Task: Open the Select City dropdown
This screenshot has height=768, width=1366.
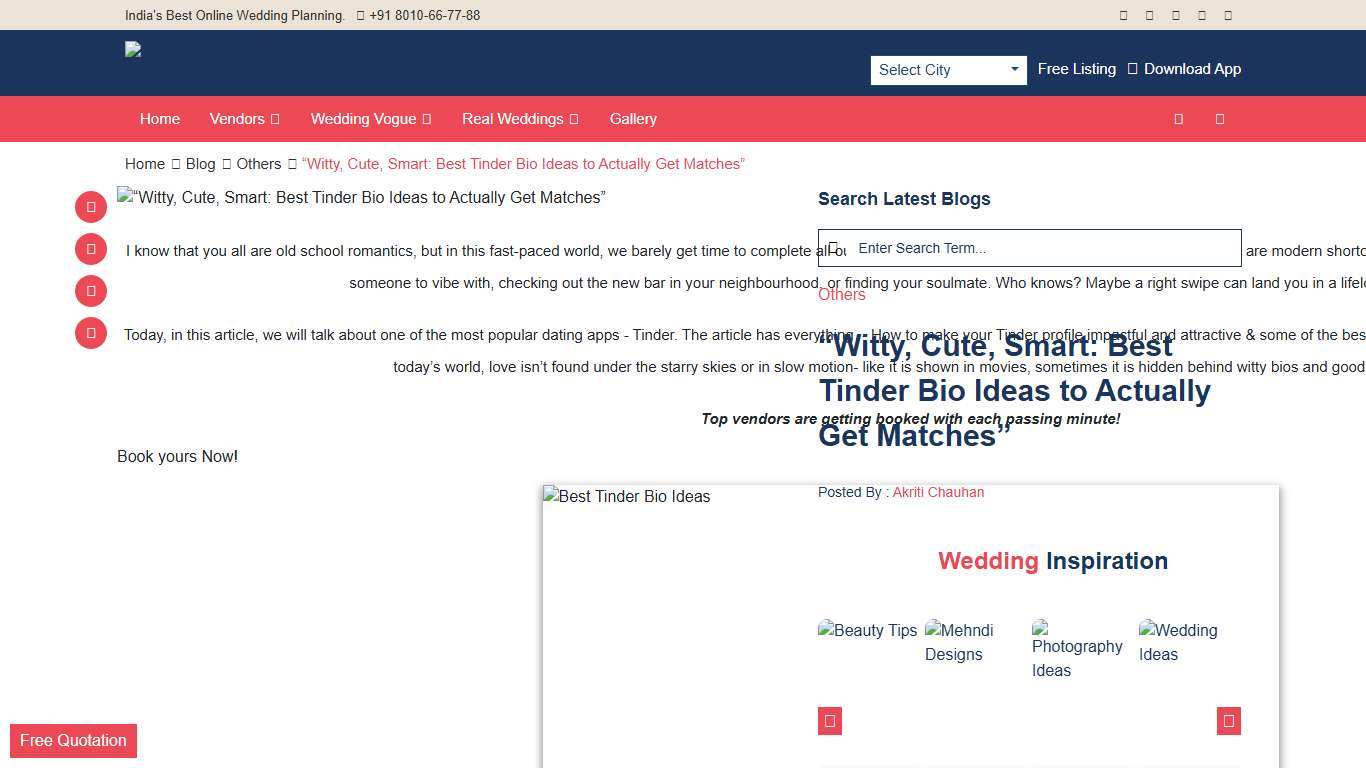Action: tap(947, 70)
